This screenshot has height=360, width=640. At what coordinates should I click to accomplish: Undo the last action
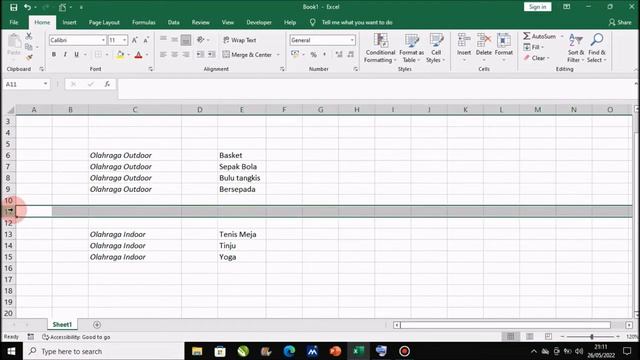click(x=27, y=7)
